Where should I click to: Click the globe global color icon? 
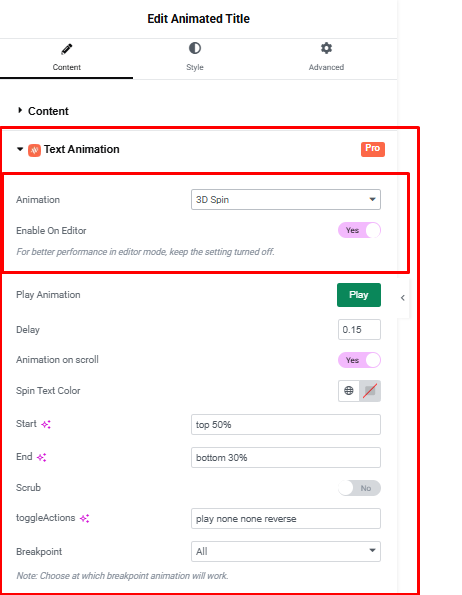pyautogui.click(x=349, y=391)
